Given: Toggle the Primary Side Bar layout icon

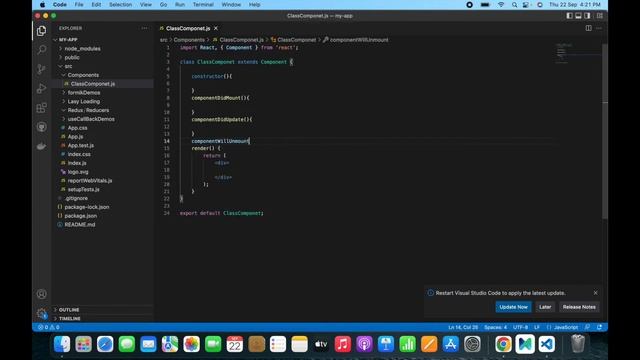Looking at the screenshot, I should click(x=569, y=16).
